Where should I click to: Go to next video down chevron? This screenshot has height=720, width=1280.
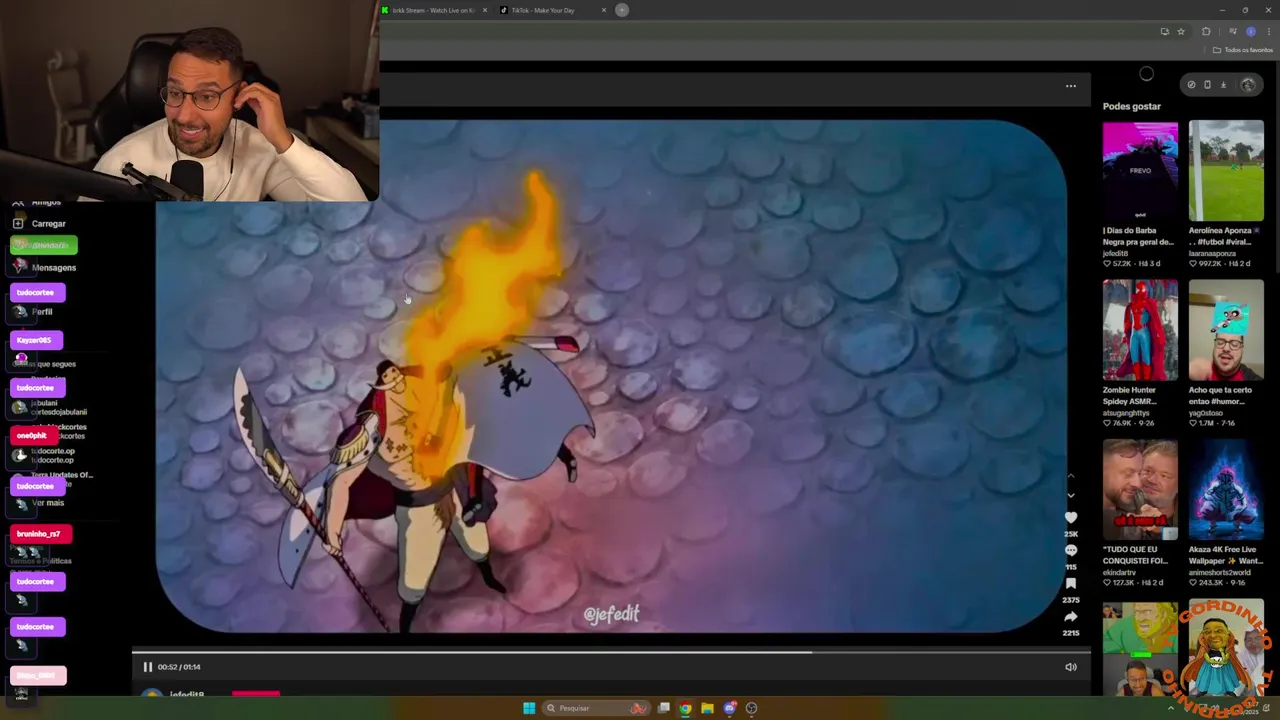pyautogui.click(x=1071, y=495)
